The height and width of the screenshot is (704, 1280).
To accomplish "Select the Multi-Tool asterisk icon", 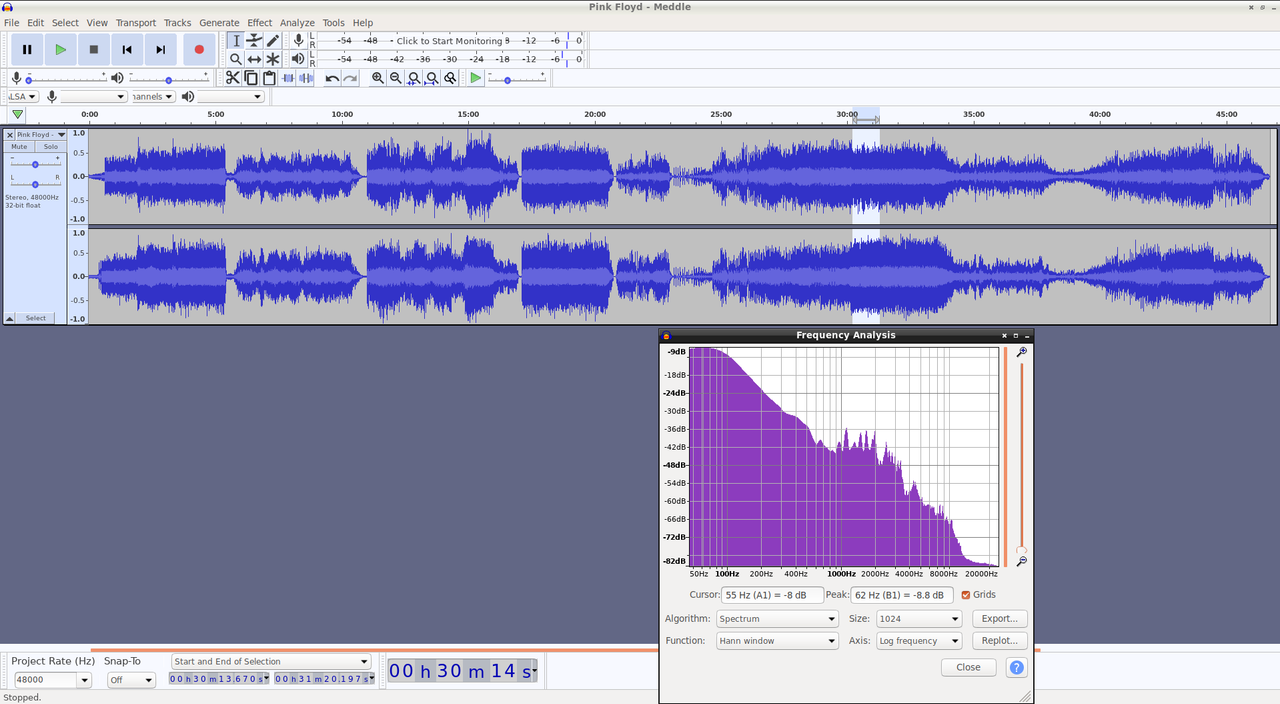I will 272,59.
